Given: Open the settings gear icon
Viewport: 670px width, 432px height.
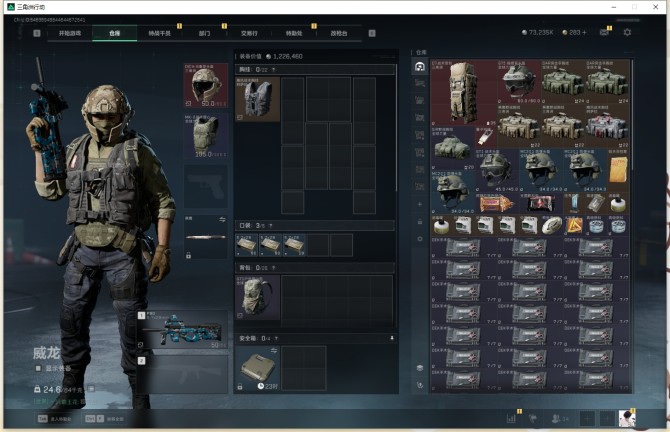Looking at the screenshot, I should pyautogui.click(x=627, y=32).
